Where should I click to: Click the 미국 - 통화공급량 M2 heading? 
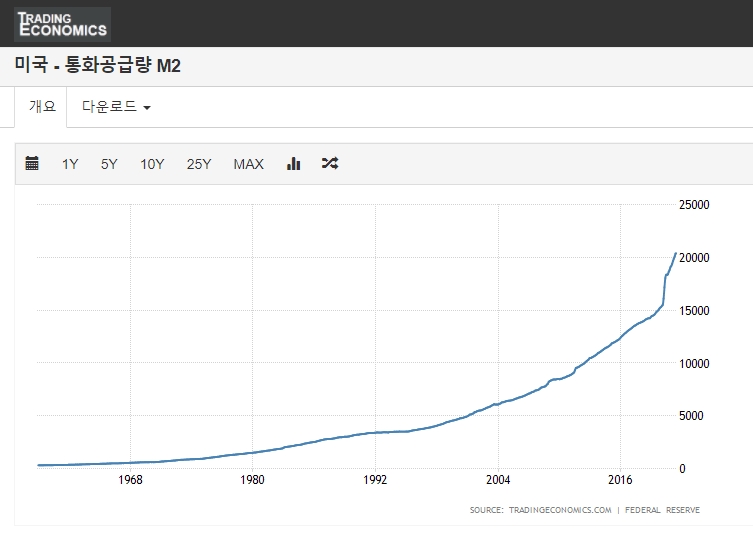point(97,65)
